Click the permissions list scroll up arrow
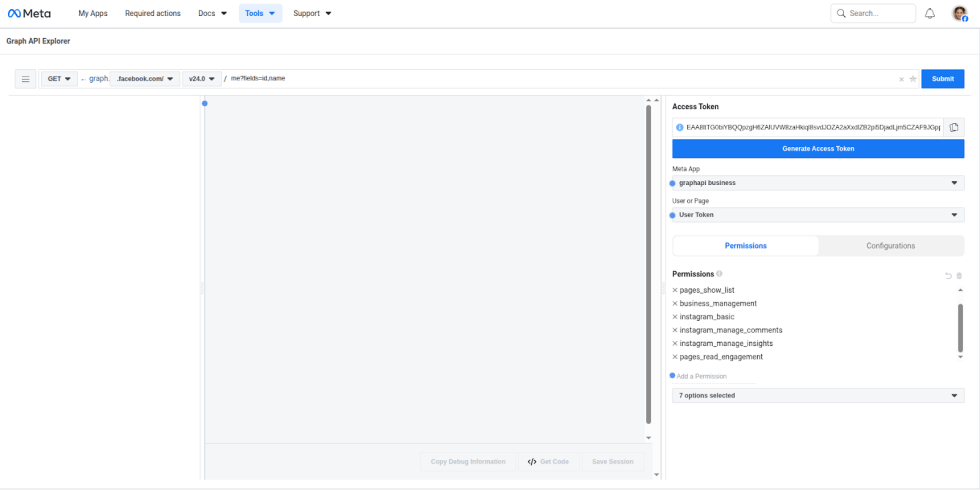The height and width of the screenshot is (490, 980). [961, 290]
